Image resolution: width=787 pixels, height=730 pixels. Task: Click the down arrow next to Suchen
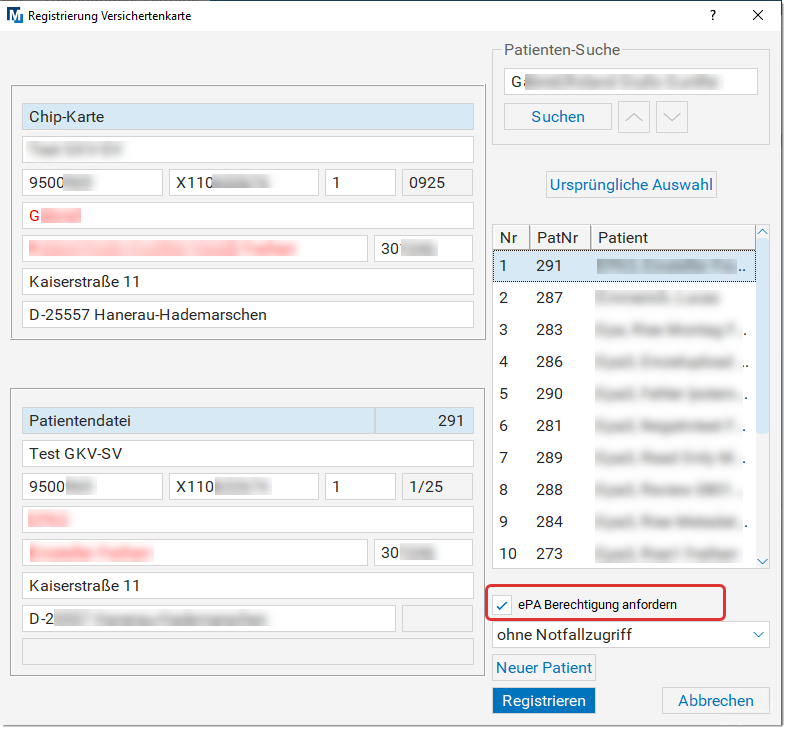(x=672, y=117)
